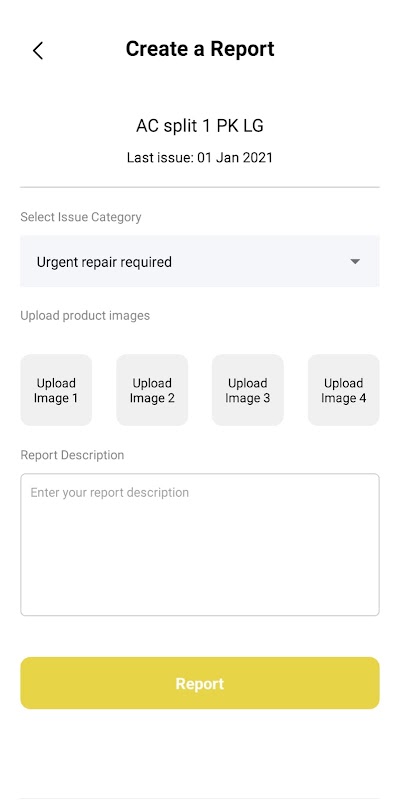Image resolution: width=400 pixels, height=800 pixels.
Task: Click the white "Report" text on the button
Action: (200, 684)
